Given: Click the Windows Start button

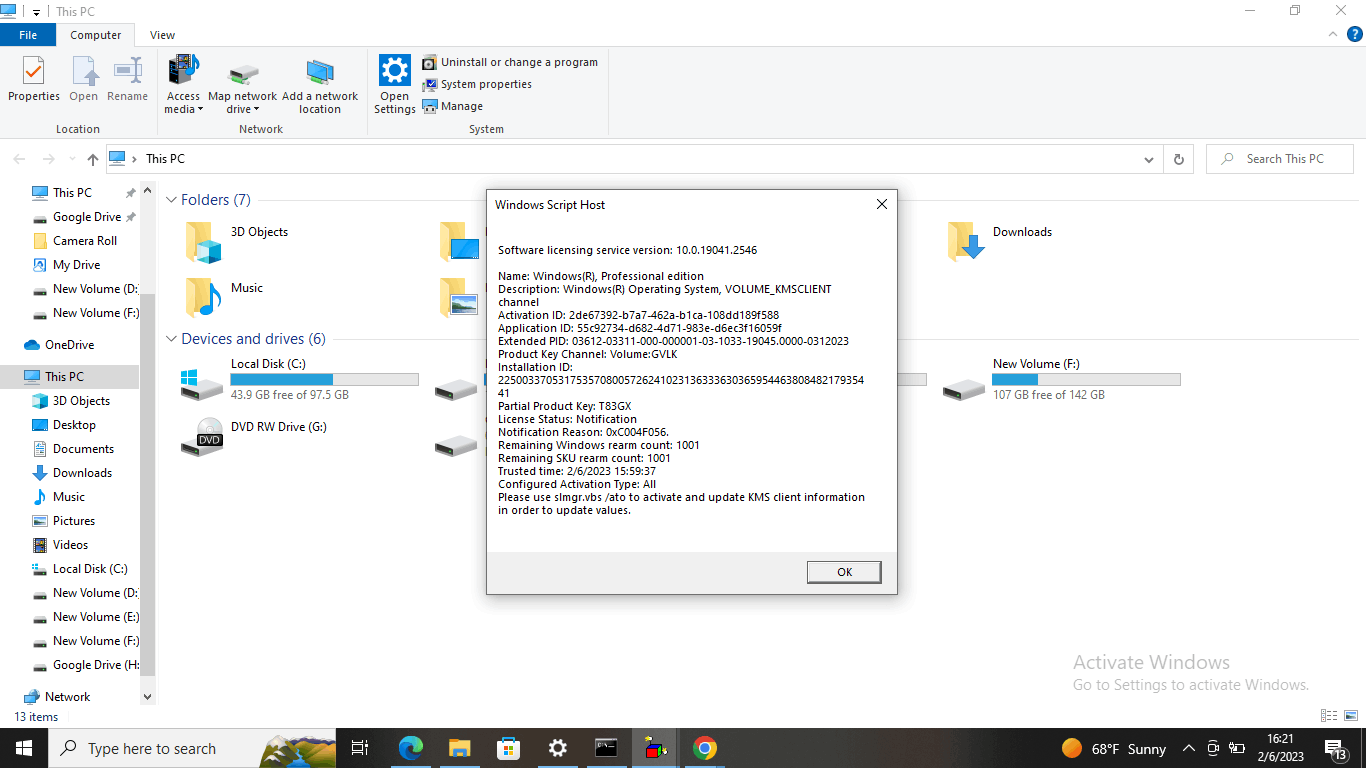Looking at the screenshot, I should 24,748.
